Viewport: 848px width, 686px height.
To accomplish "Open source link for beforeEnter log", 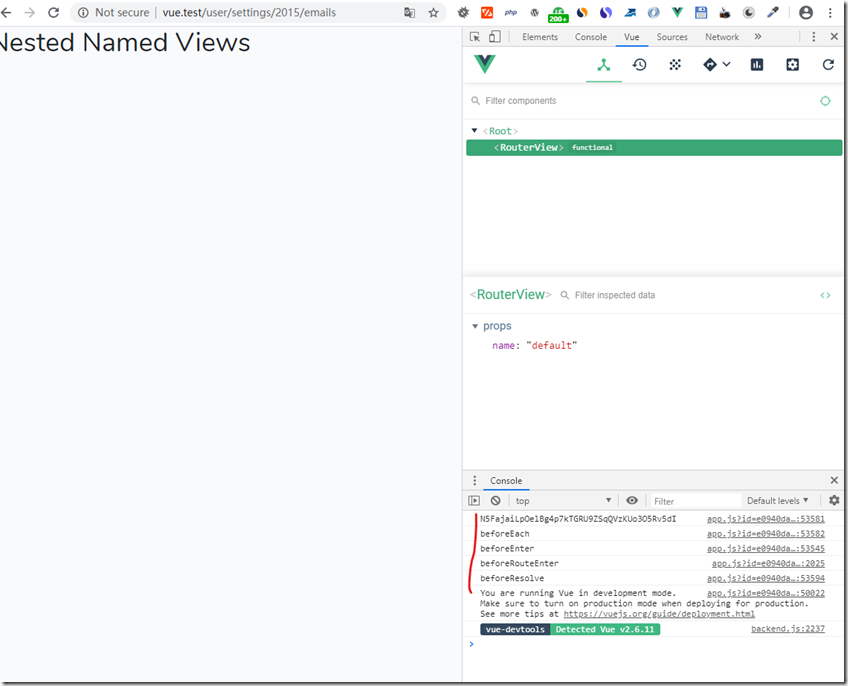I will coord(766,548).
